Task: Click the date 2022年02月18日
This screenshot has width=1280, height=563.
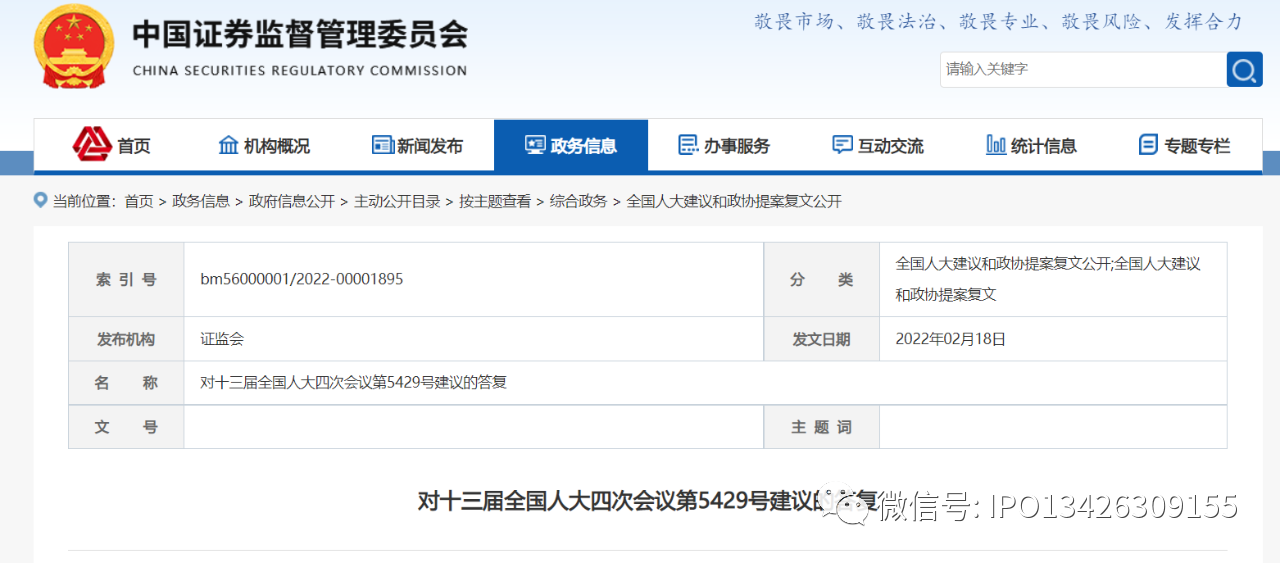Action: [x=951, y=339]
